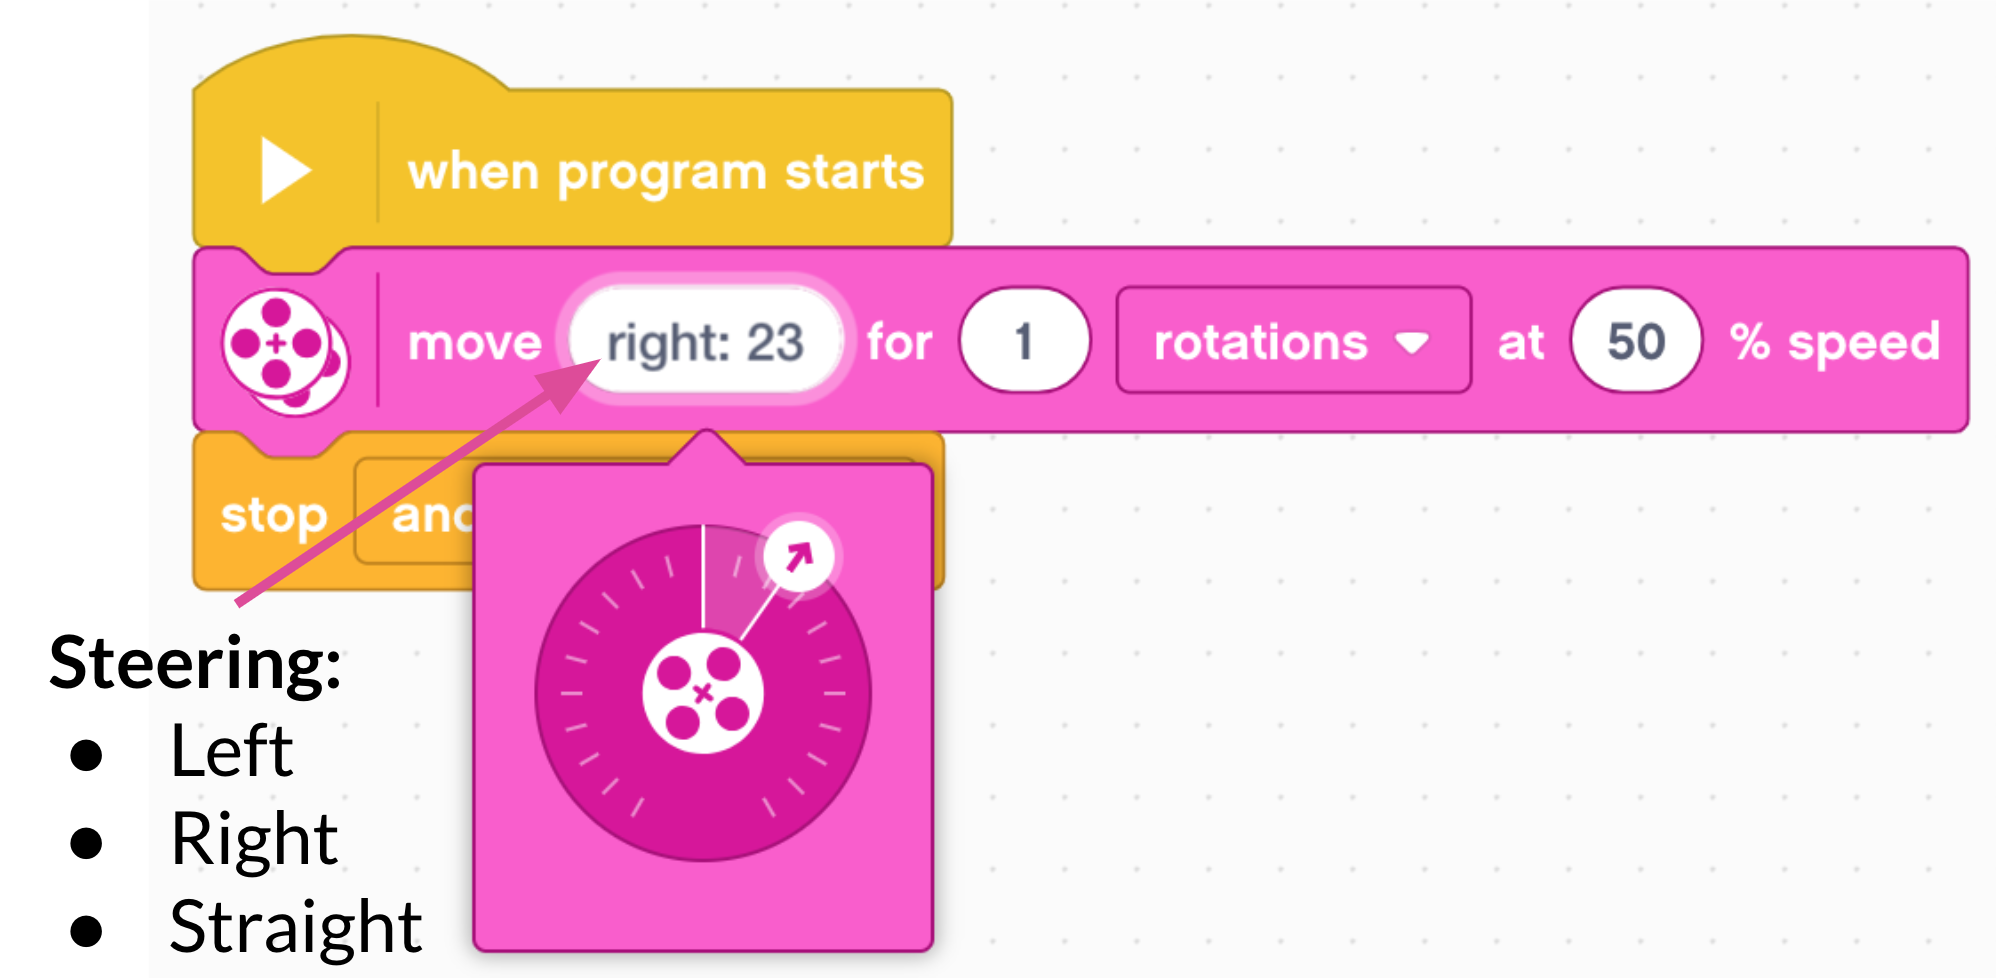Click the % speed label on block
The image size is (1996, 978).
(x=1835, y=343)
